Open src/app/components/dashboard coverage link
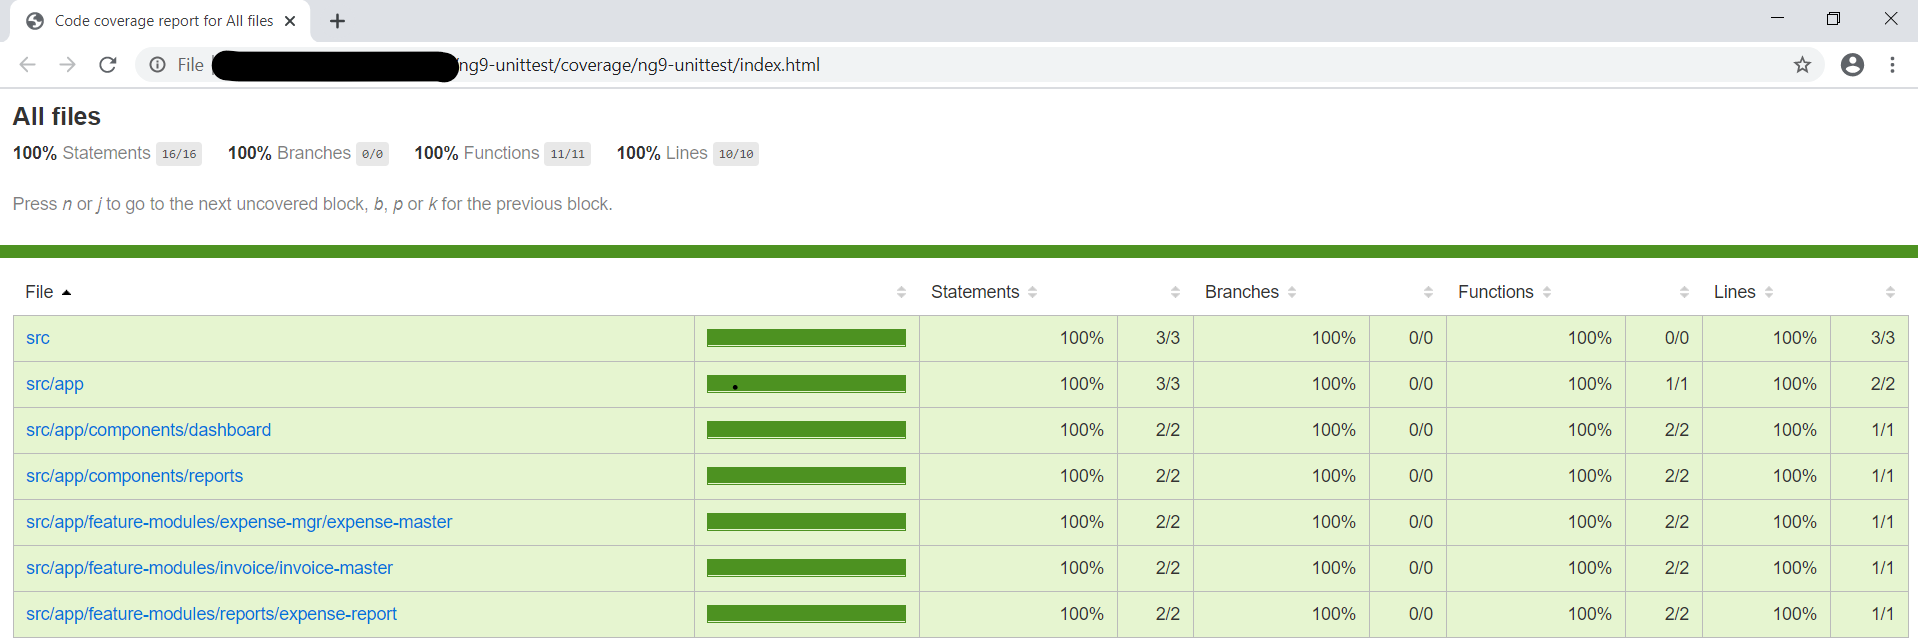The height and width of the screenshot is (638, 1918). (148, 430)
